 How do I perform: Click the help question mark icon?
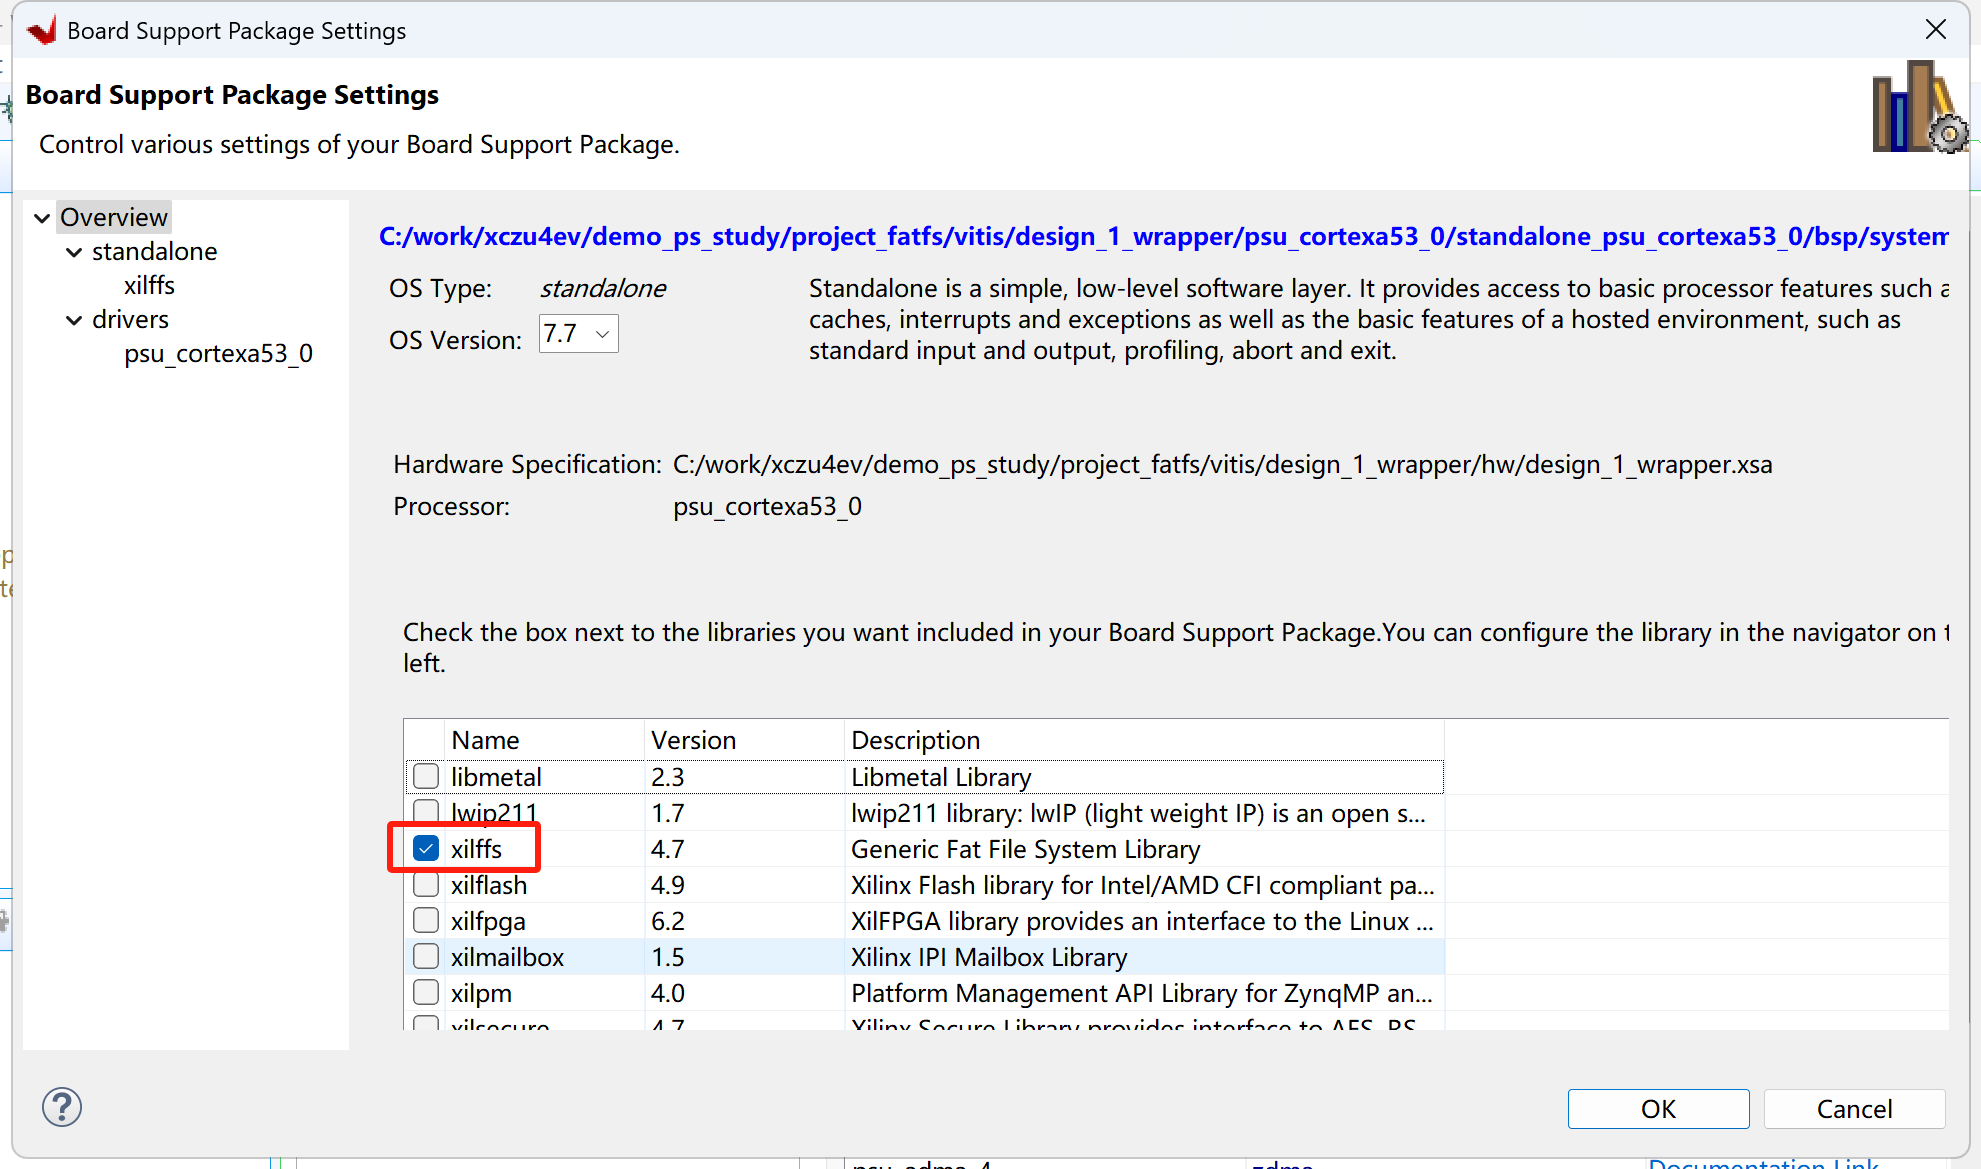[x=62, y=1107]
